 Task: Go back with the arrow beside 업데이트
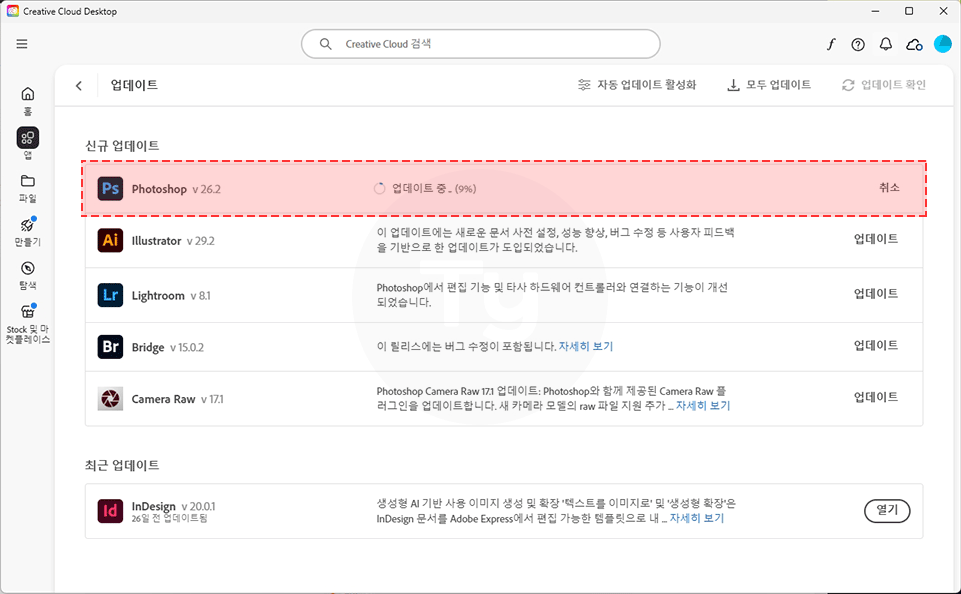[78, 86]
